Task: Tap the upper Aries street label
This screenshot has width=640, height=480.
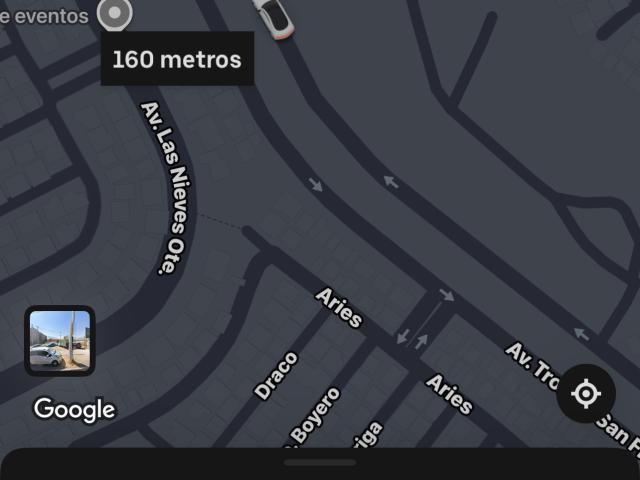Action: pyautogui.click(x=339, y=307)
